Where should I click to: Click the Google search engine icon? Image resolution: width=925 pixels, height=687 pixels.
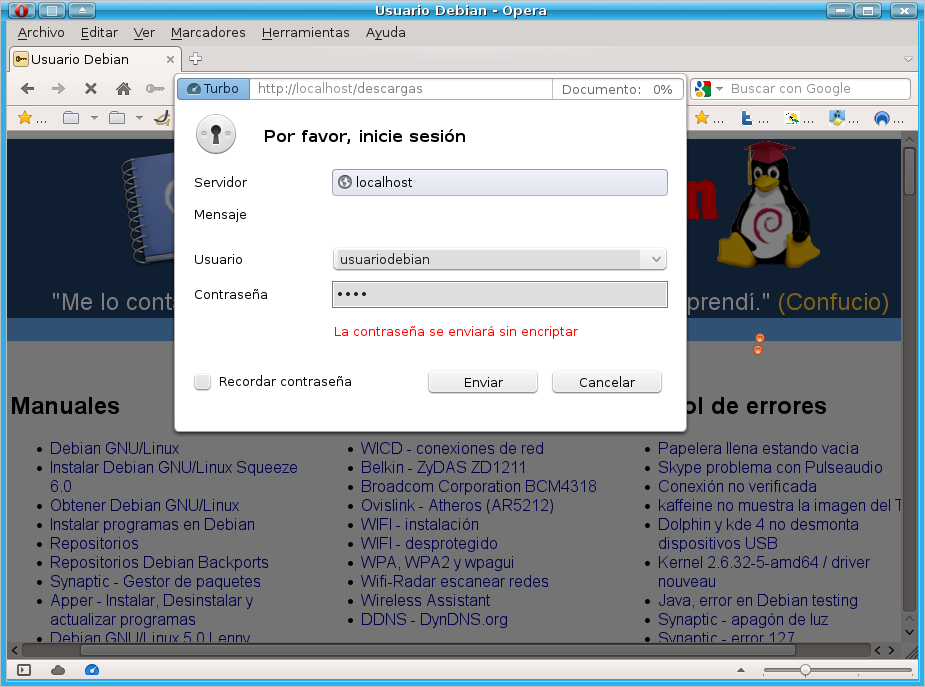703,88
